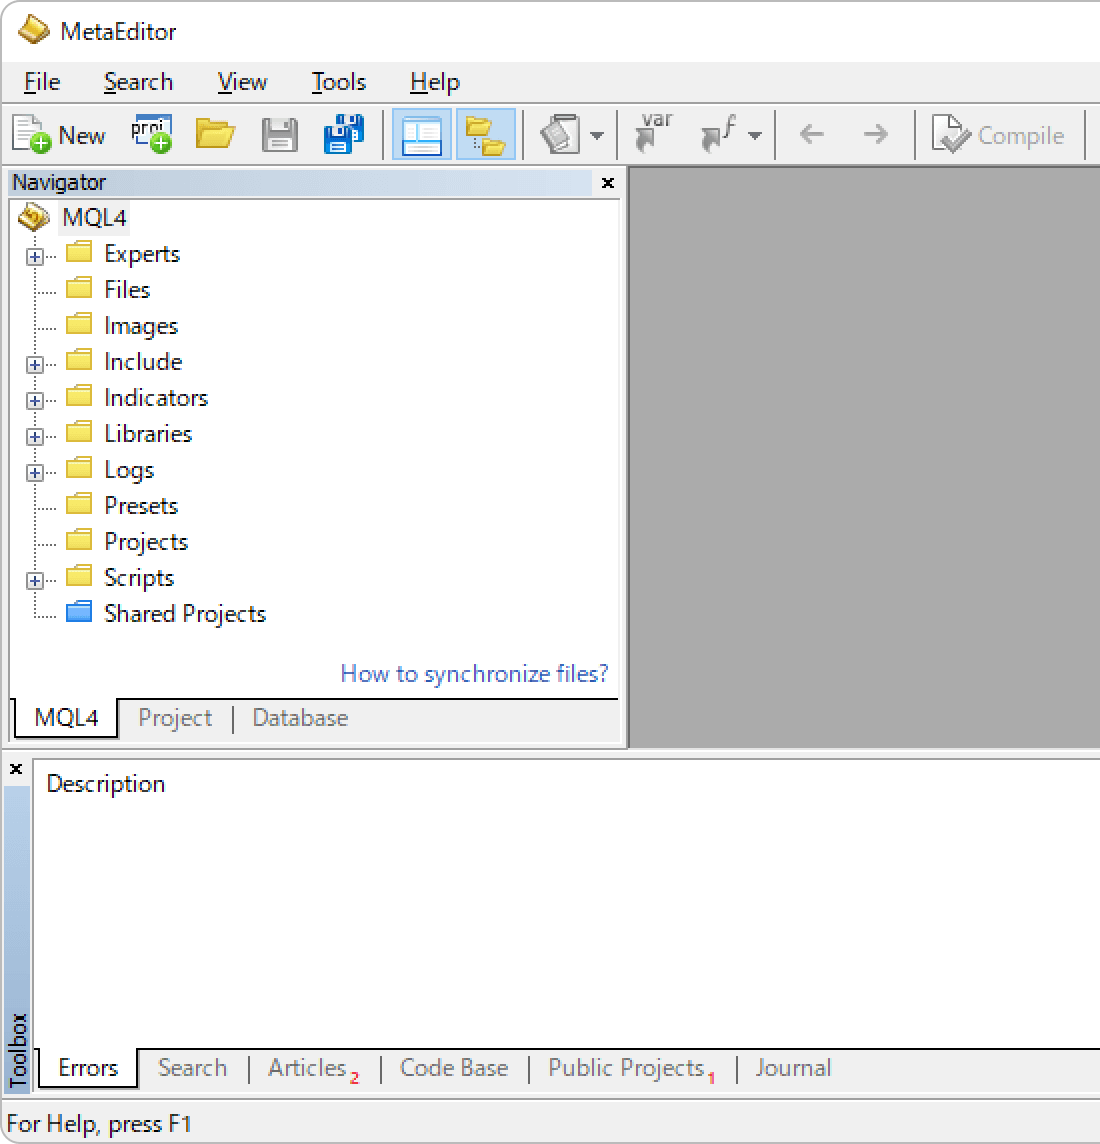Click the go to function 'f' icon

point(719,134)
